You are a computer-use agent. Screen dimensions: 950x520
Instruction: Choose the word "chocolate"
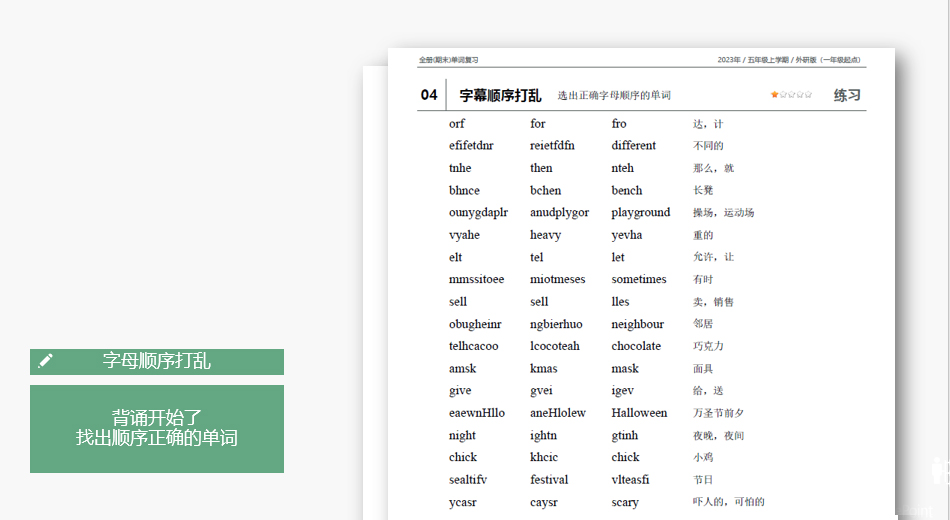636,346
